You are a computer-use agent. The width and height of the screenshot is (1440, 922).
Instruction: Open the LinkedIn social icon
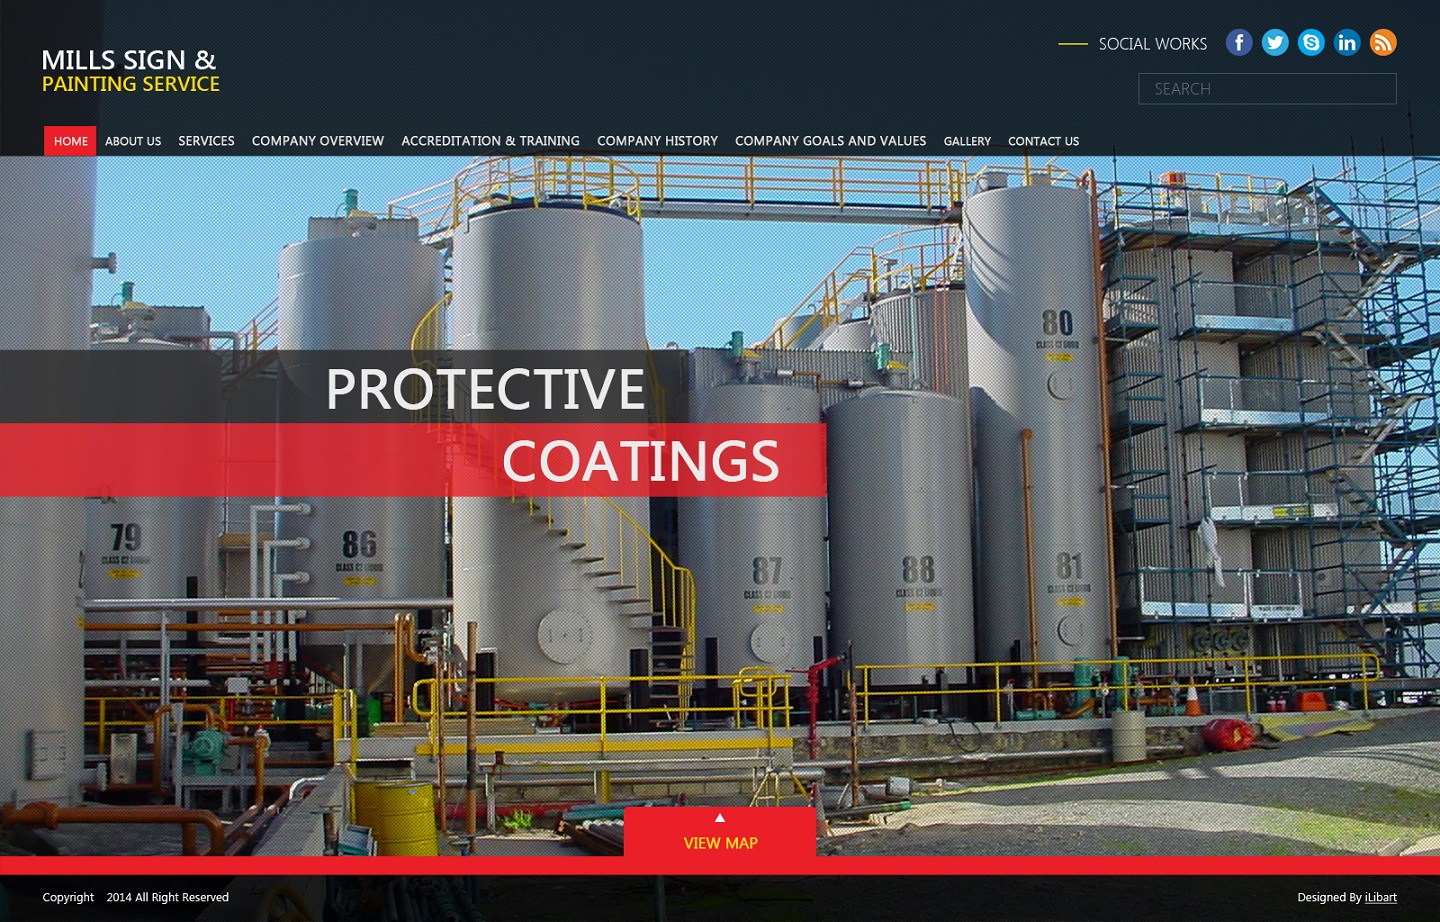(1347, 42)
